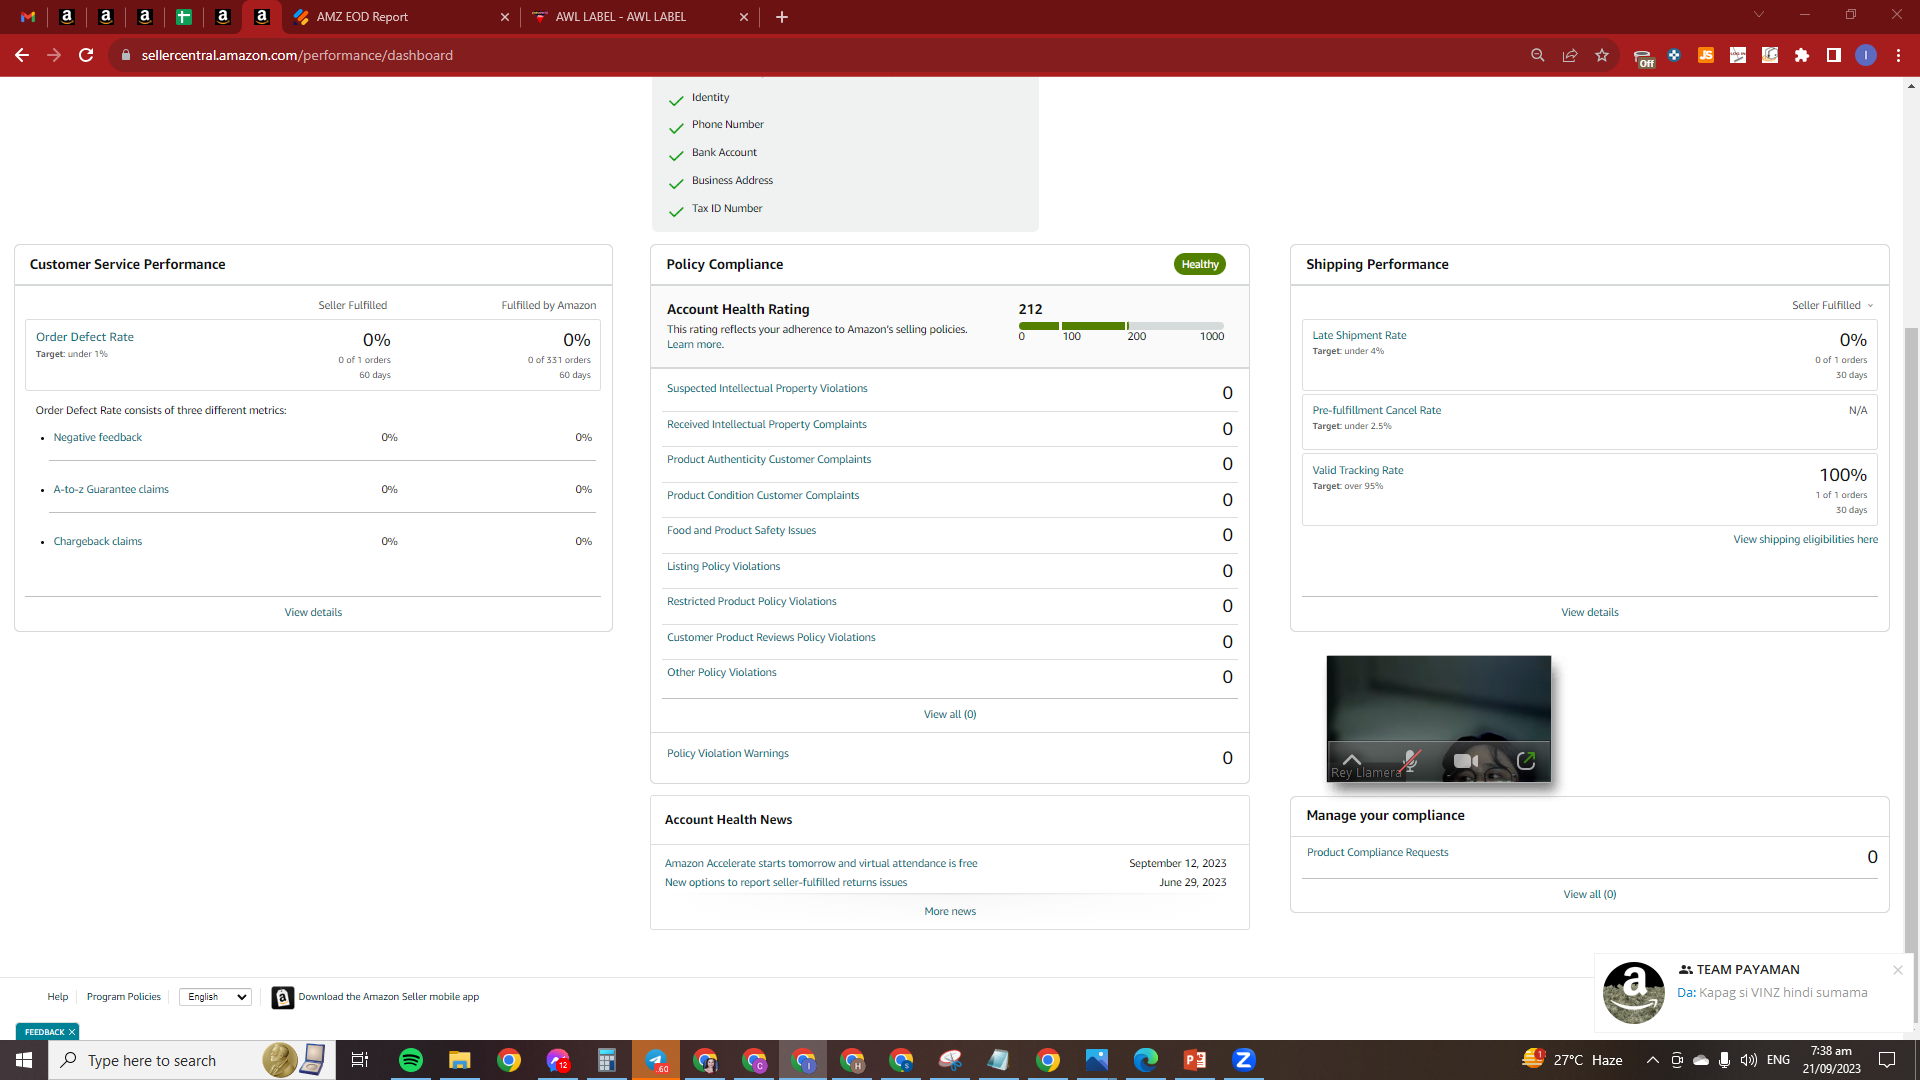1920x1080 pixels.
Task: Open Customer Product Reviews Policy Violations
Action: 771,638
